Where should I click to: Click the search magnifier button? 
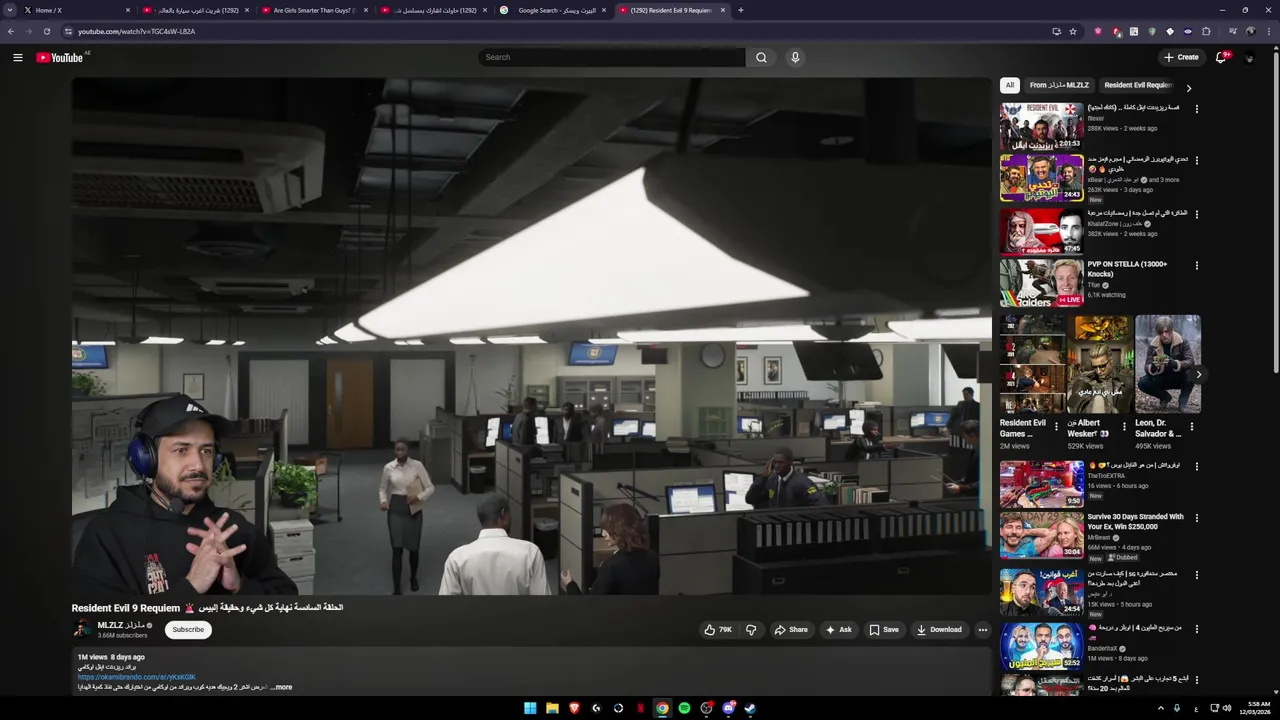[761, 57]
